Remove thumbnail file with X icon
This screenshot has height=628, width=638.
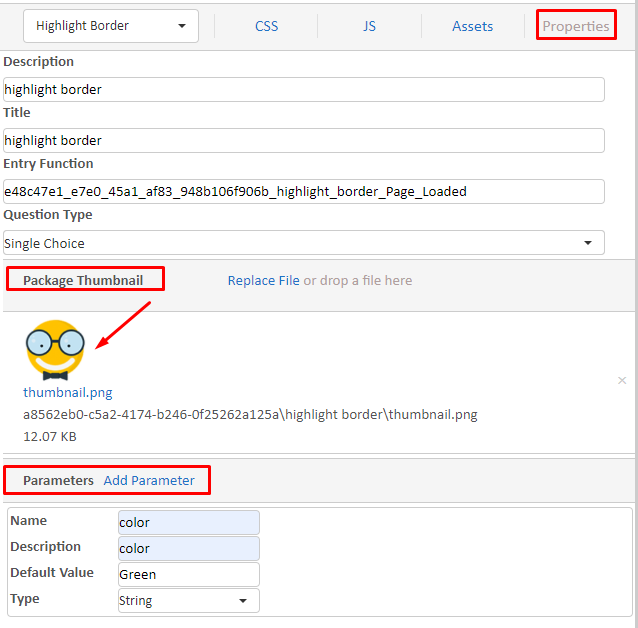point(622,381)
